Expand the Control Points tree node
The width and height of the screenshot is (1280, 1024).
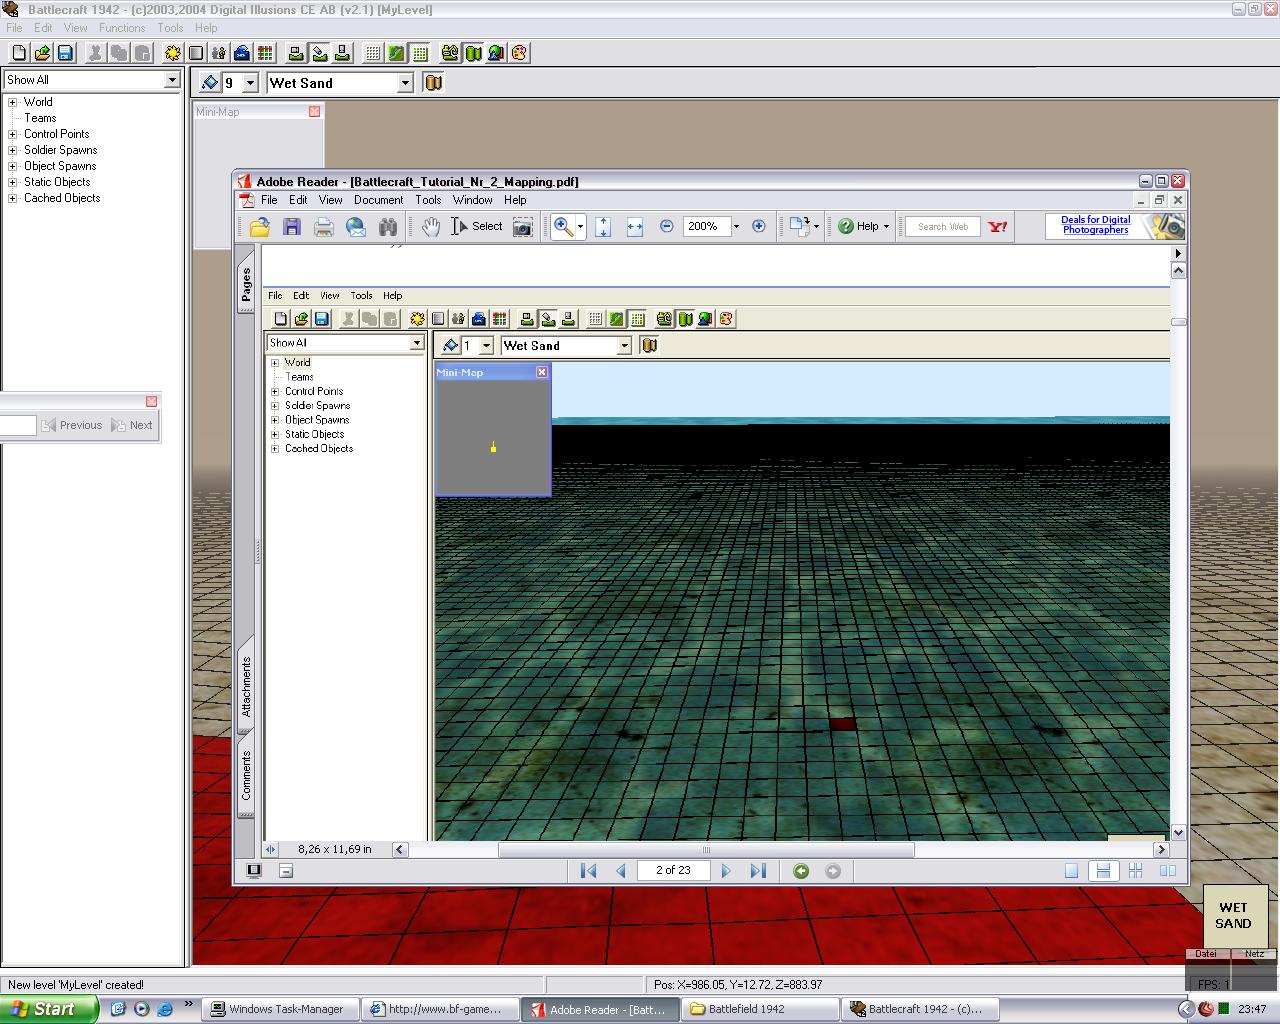[x=13, y=134]
